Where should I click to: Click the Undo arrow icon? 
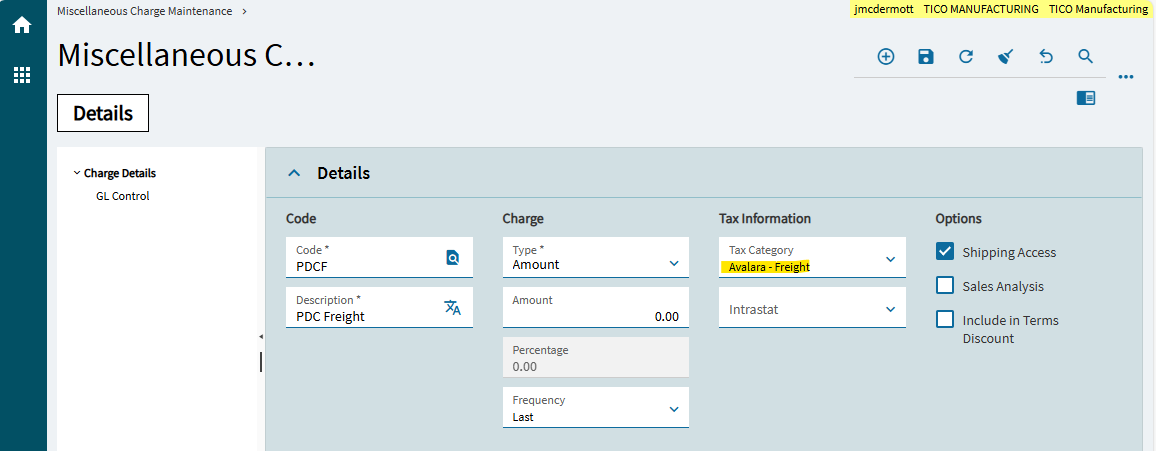(x=1045, y=57)
